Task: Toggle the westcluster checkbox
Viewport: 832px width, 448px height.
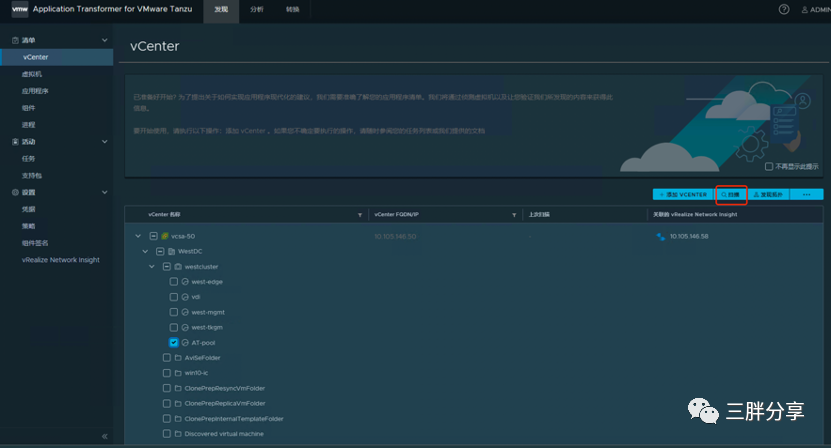Action: 167,266
